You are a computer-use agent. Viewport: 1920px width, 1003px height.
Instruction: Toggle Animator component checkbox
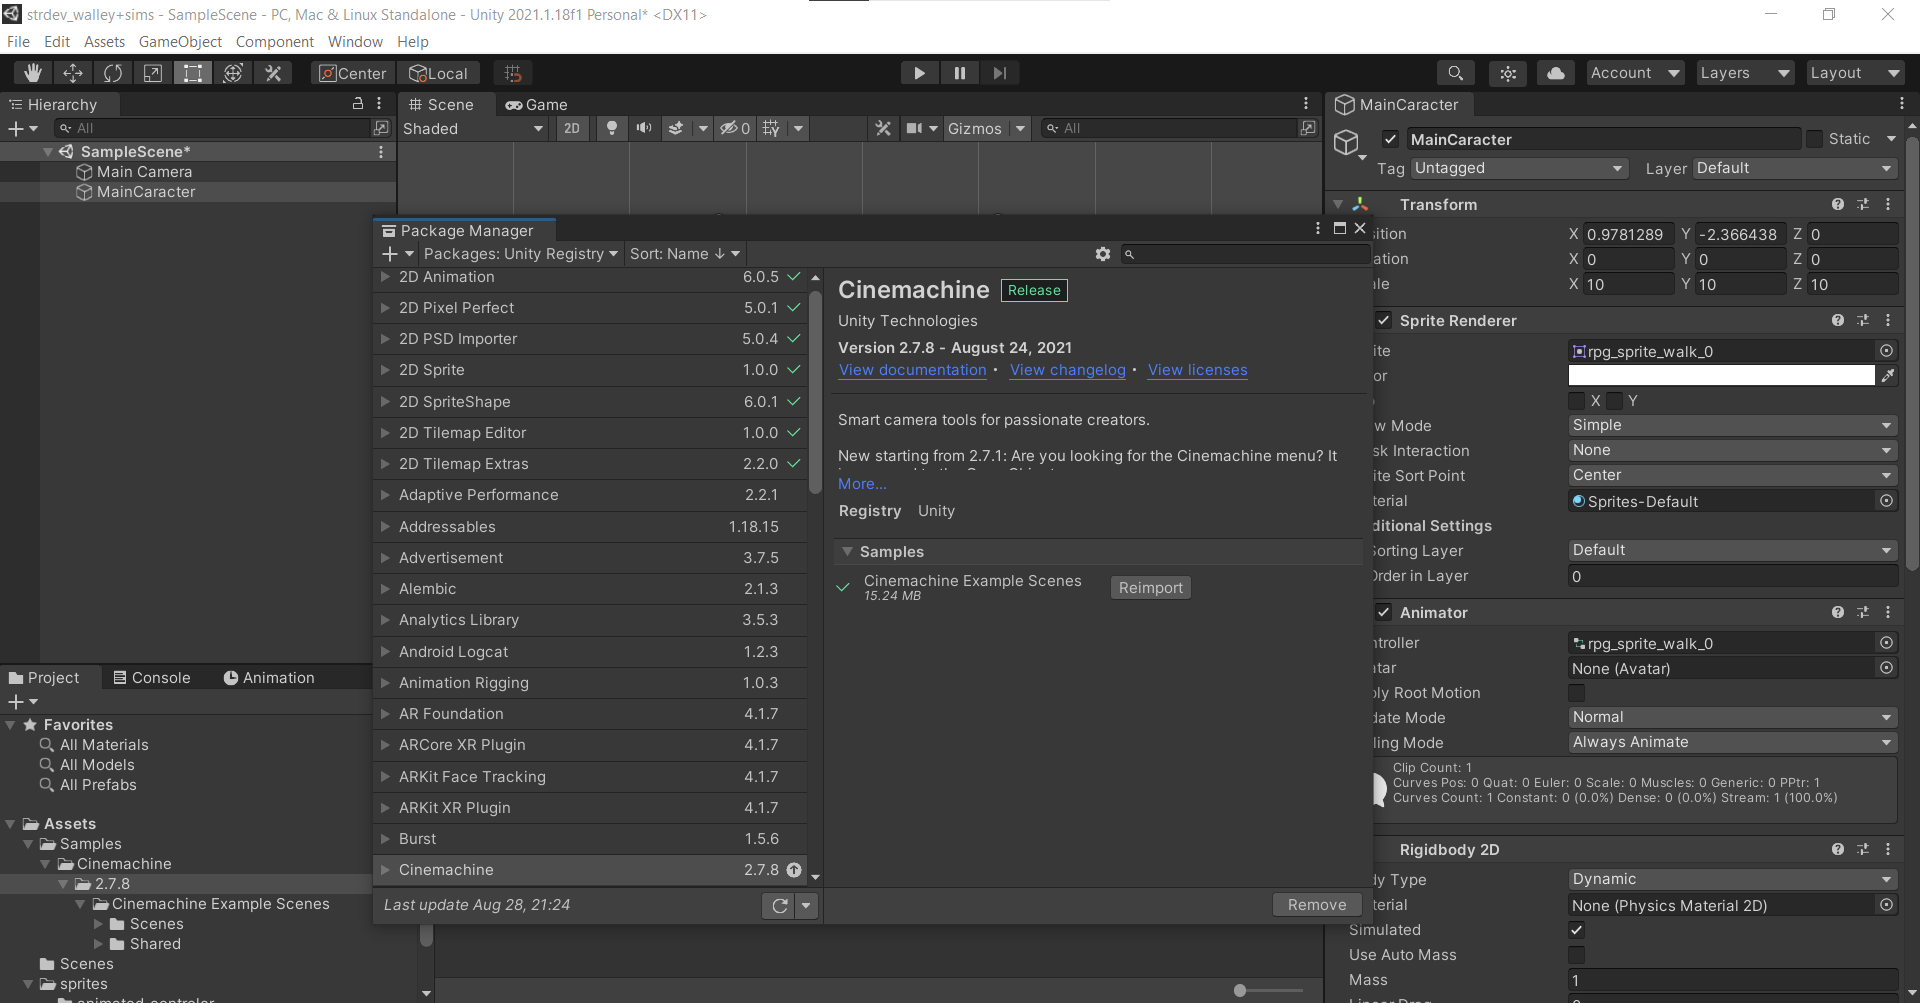(1384, 612)
